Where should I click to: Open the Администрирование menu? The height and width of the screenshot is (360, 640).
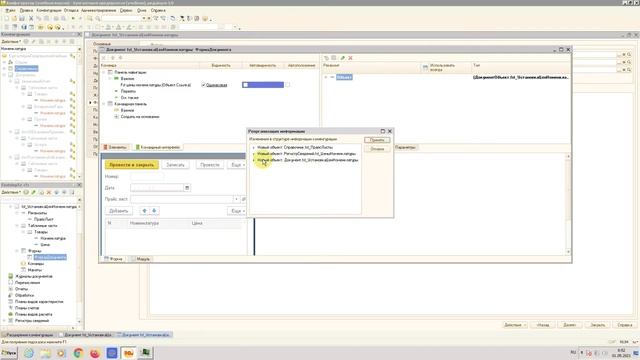click(98, 10)
